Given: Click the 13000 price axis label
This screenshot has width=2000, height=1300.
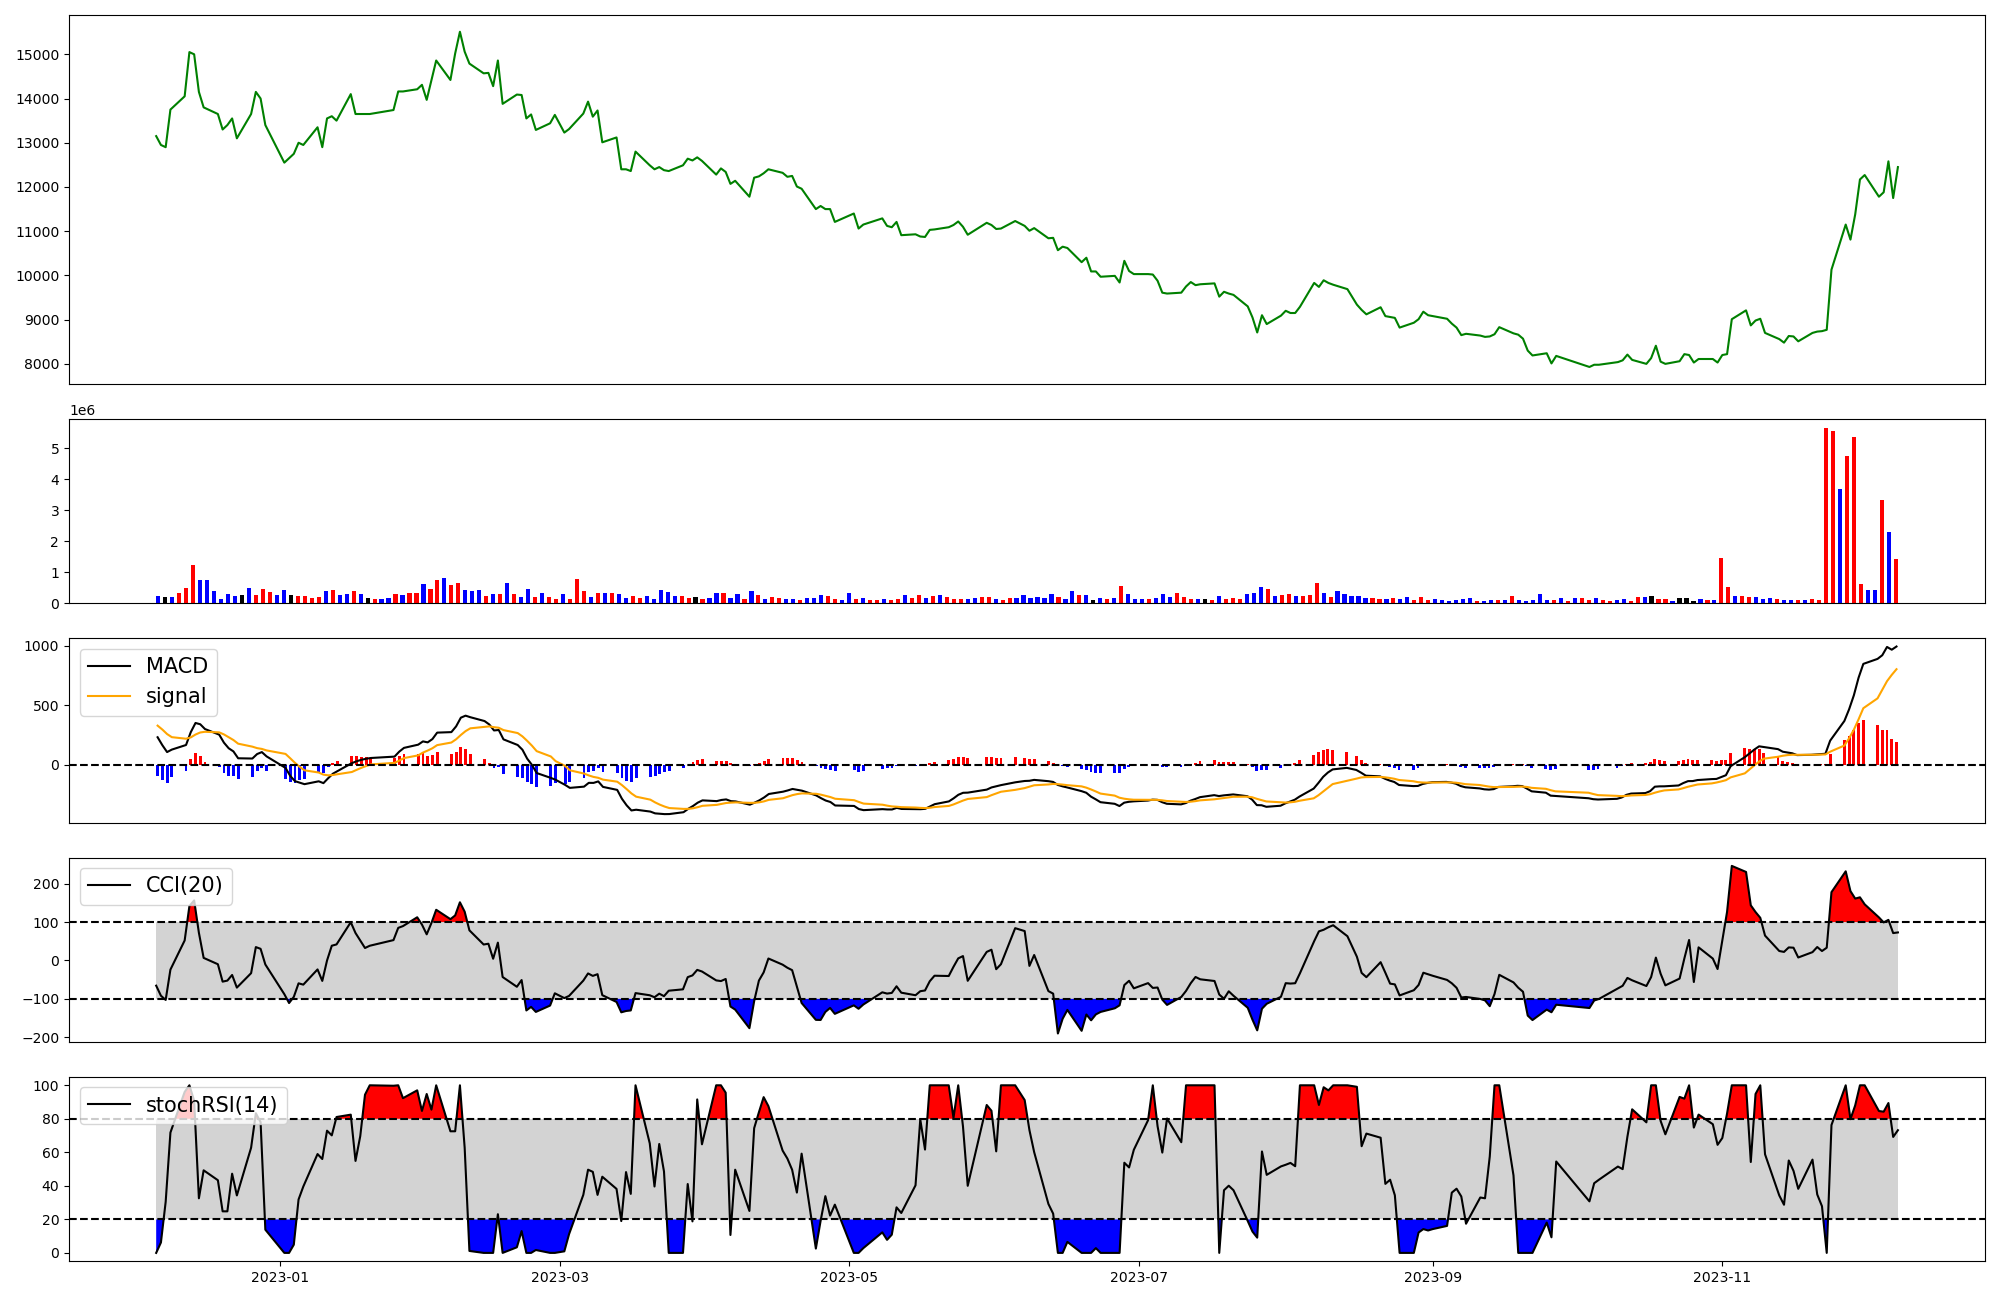Looking at the screenshot, I should pyautogui.click(x=38, y=143).
